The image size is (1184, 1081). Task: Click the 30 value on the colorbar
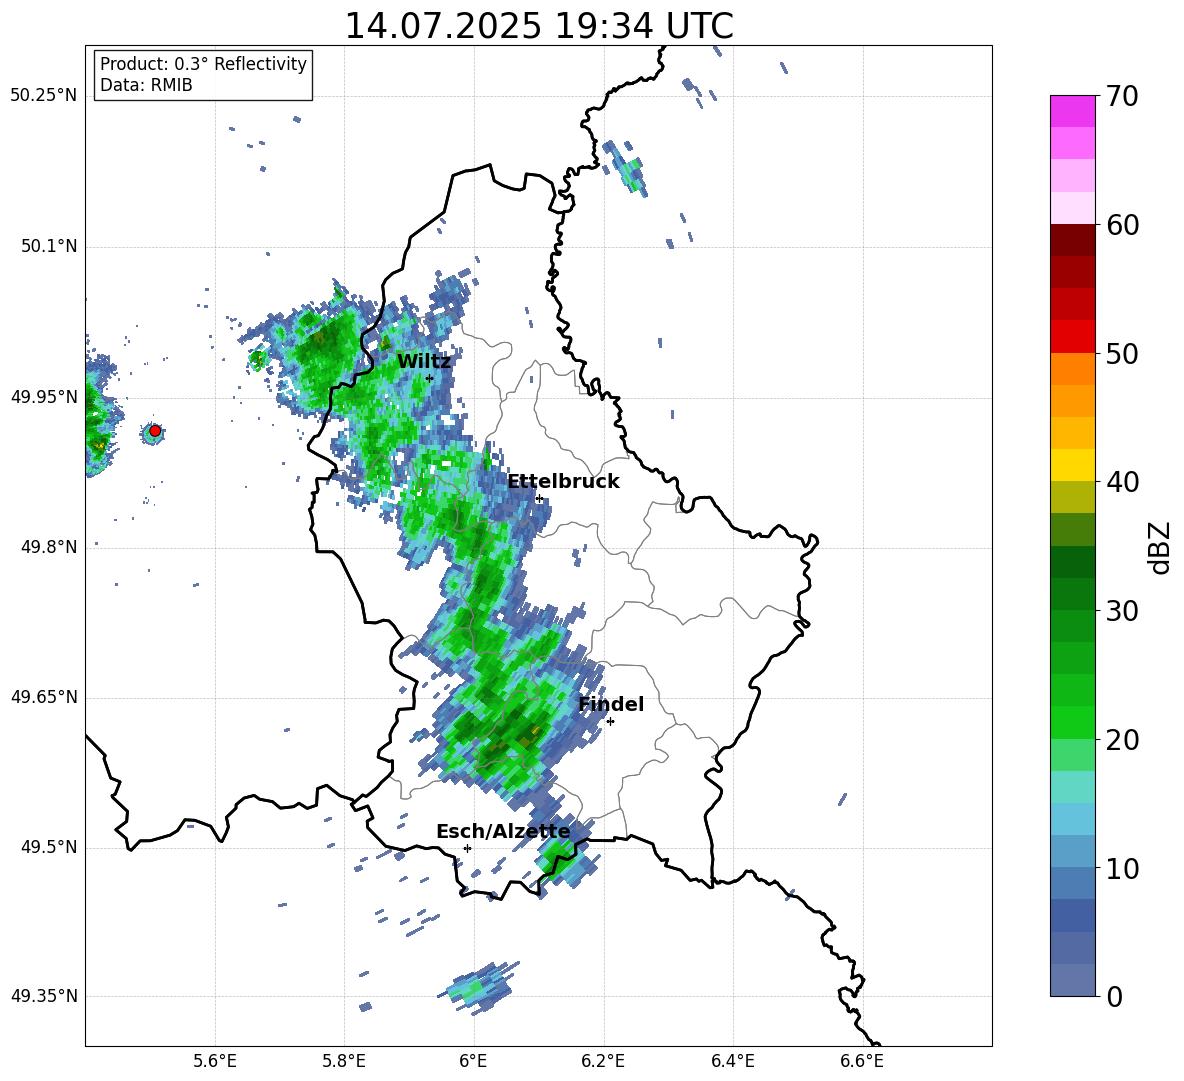click(x=1121, y=611)
